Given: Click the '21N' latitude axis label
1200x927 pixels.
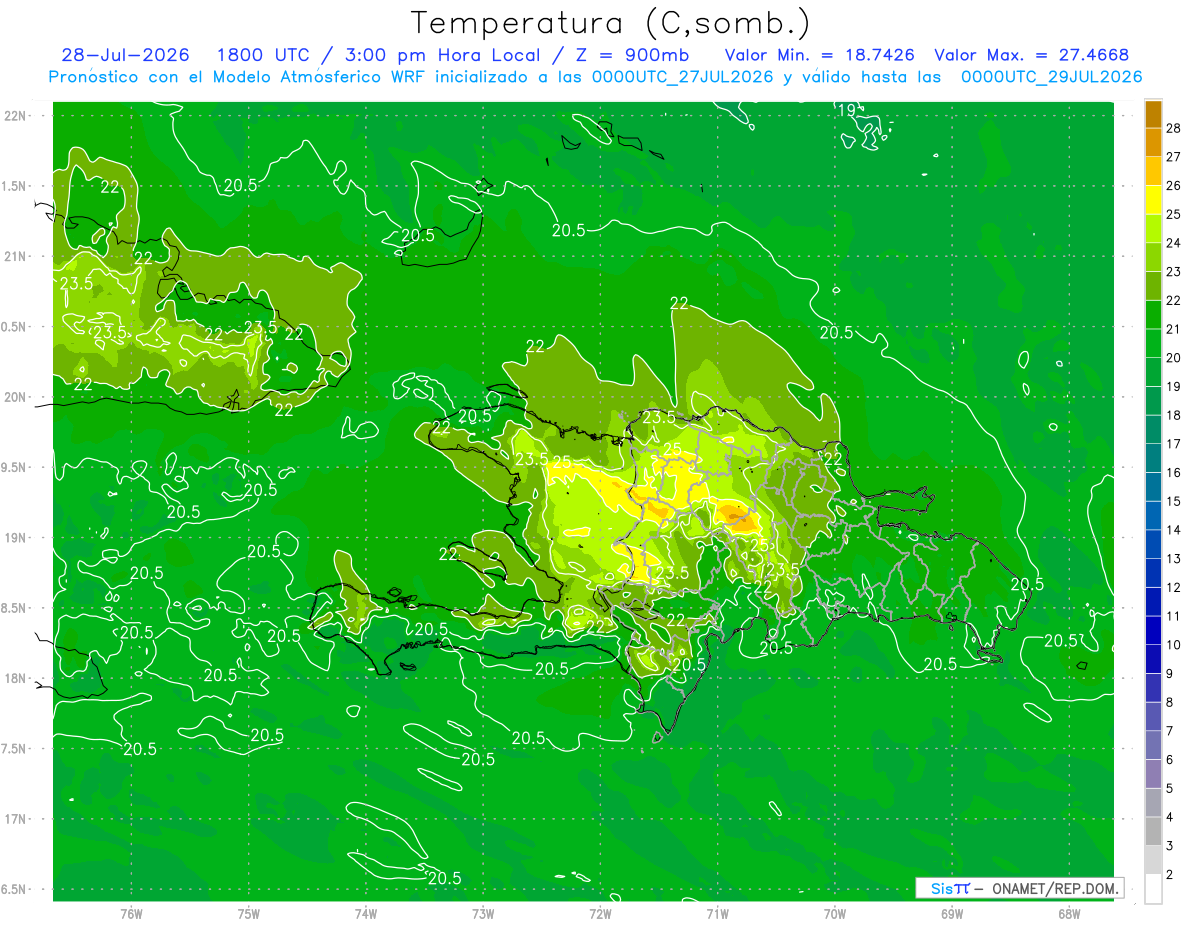Looking at the screenshot, I should coord(15,256).
